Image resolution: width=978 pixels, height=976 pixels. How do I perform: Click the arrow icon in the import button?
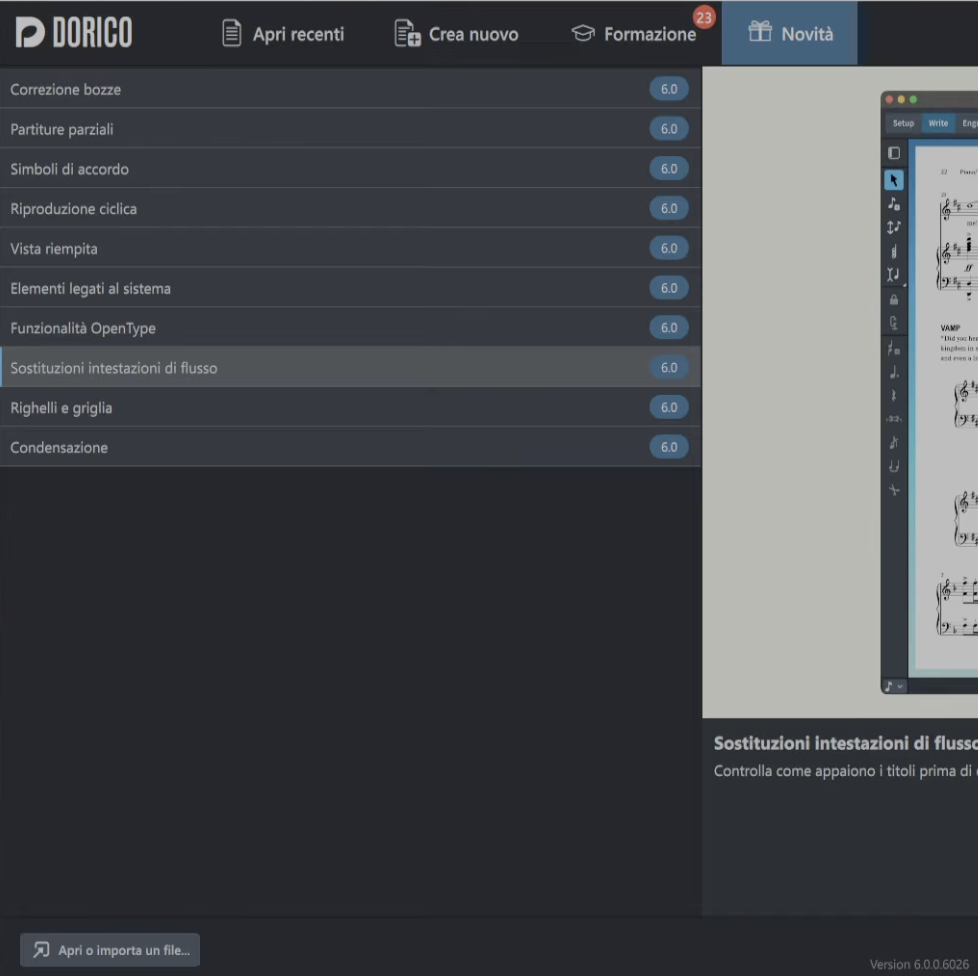coord(41,950)
